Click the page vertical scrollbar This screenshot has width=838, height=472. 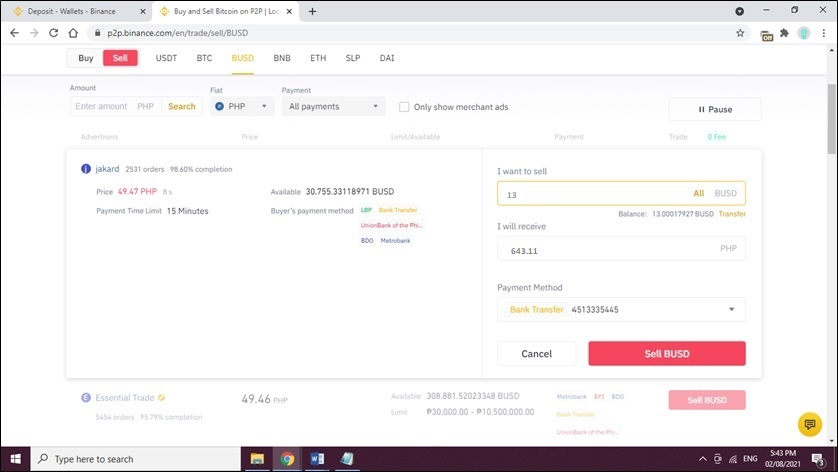(x=831, y=119)
